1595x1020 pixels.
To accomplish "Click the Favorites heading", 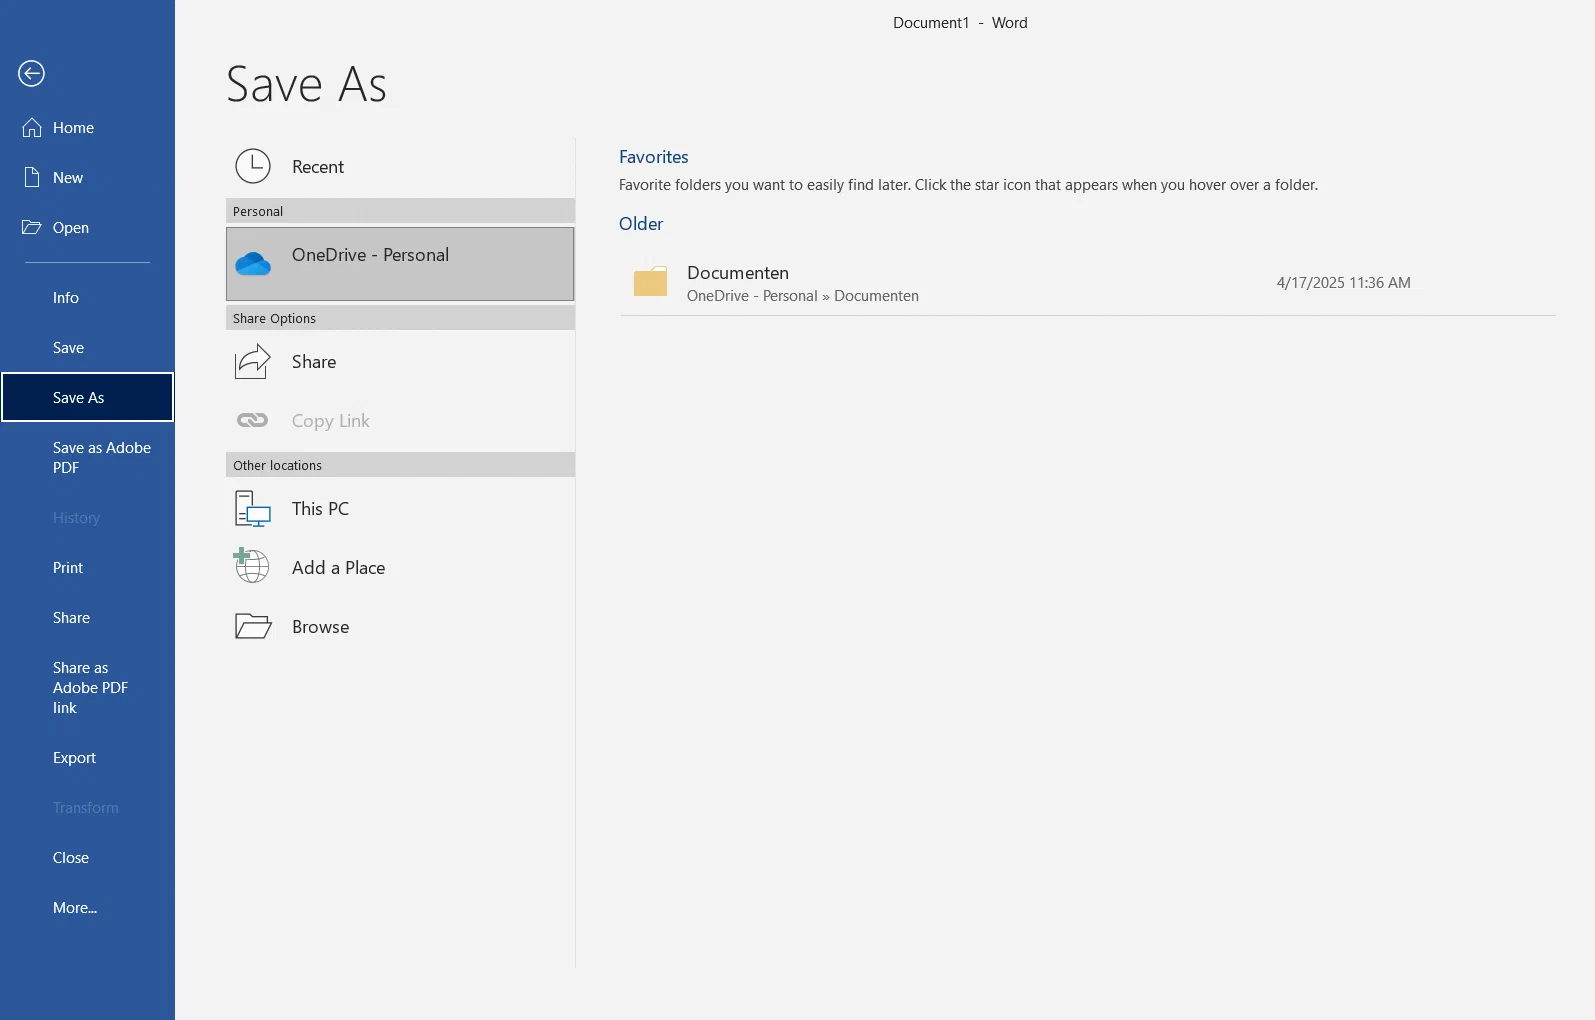I will [654, 157].
